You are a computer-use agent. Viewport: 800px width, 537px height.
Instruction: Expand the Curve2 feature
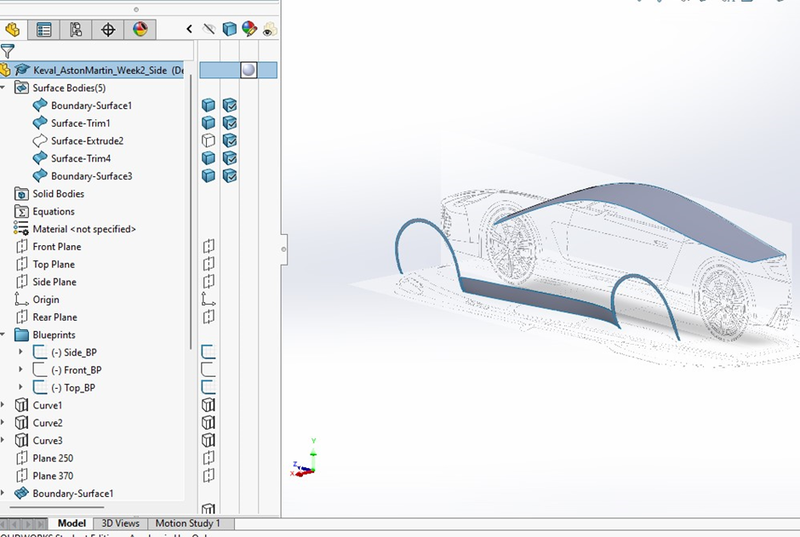pyautogui.click(x=3, y=423)
